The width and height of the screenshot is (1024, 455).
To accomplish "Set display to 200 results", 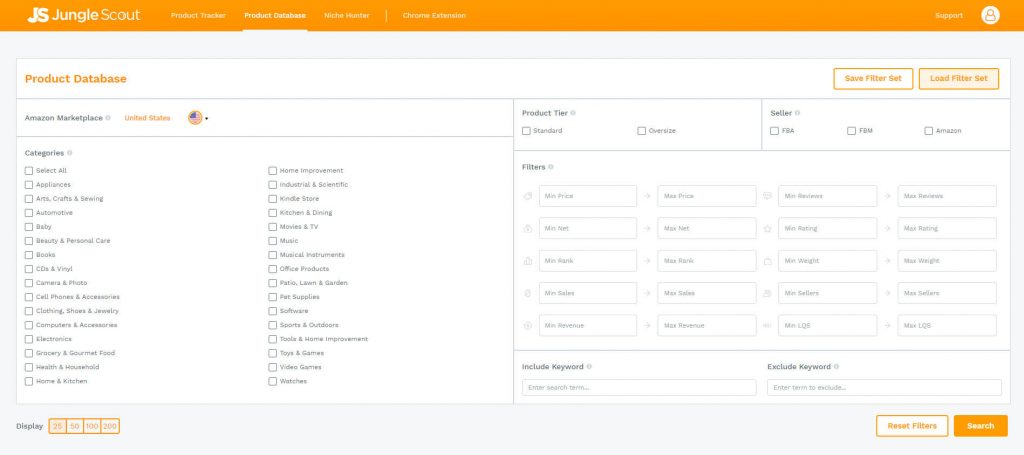I will click(x=110, y=426).
